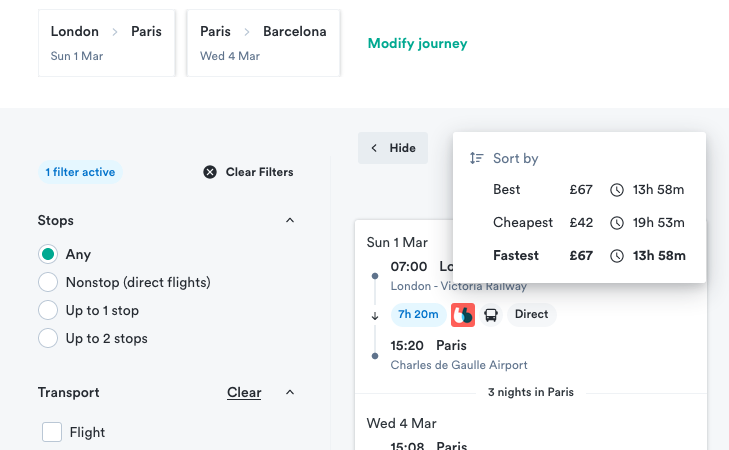Click the bus transport icon
Image resolution: width=729 pixels, height=450 pixels.
coord(491,314)
